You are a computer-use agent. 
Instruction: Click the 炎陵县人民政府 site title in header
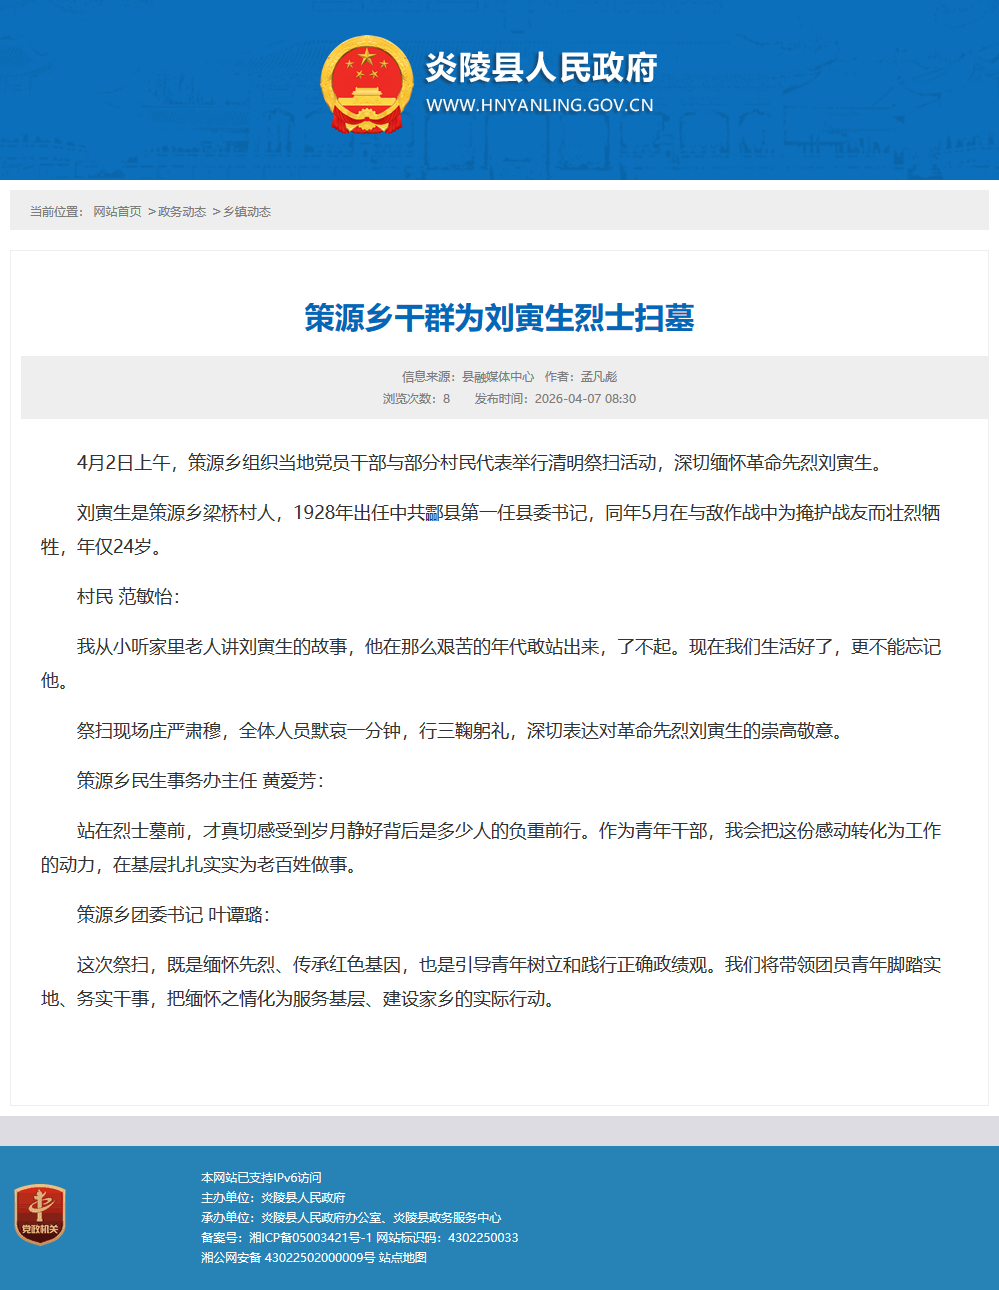click(541, 67)
